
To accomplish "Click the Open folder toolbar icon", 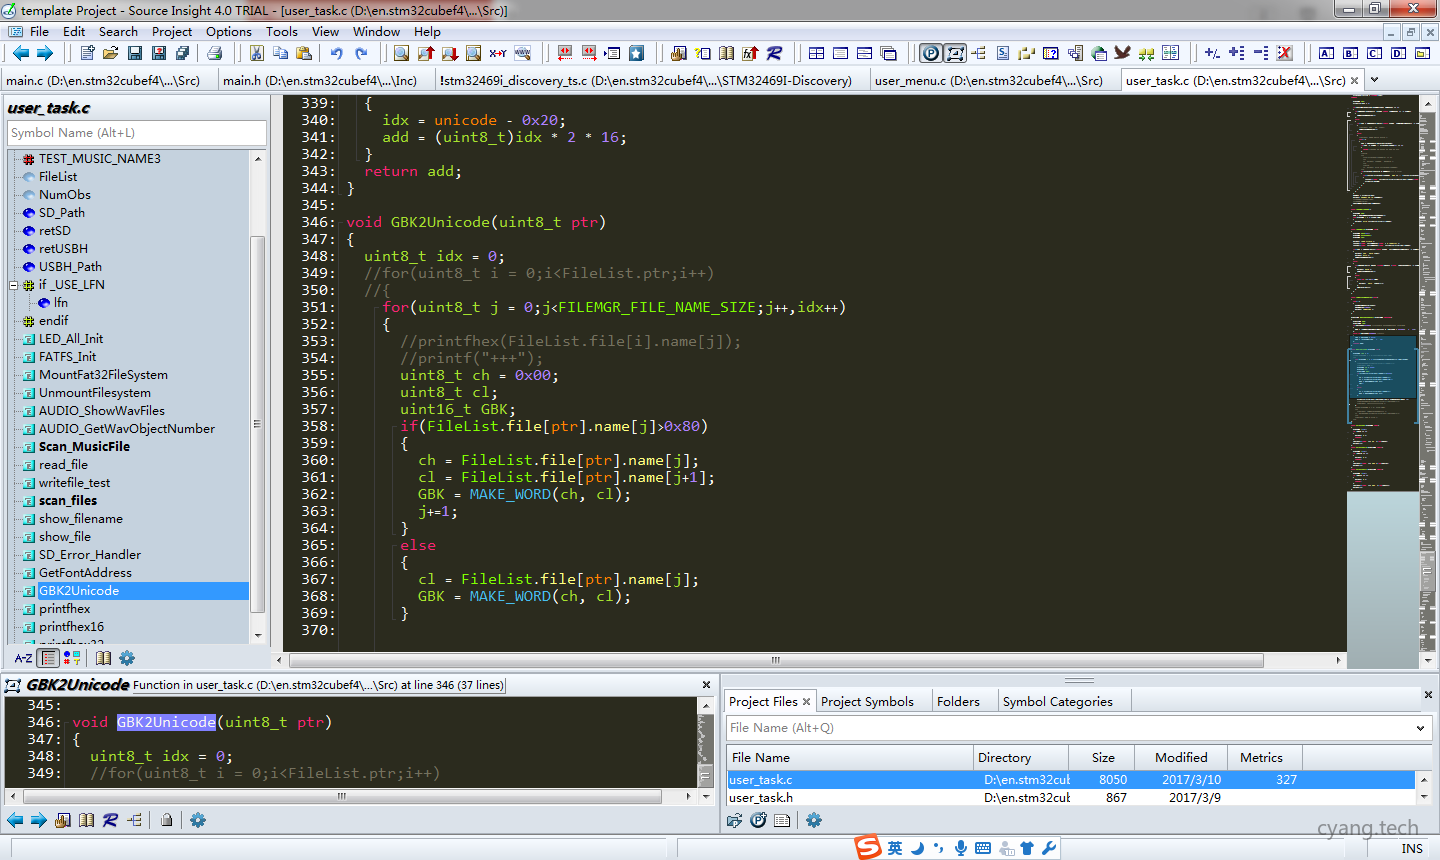I will click(111, 53).
